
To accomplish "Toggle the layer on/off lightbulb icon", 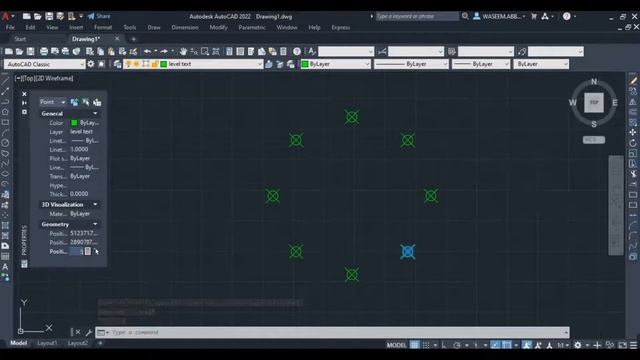I will point(128,64).
